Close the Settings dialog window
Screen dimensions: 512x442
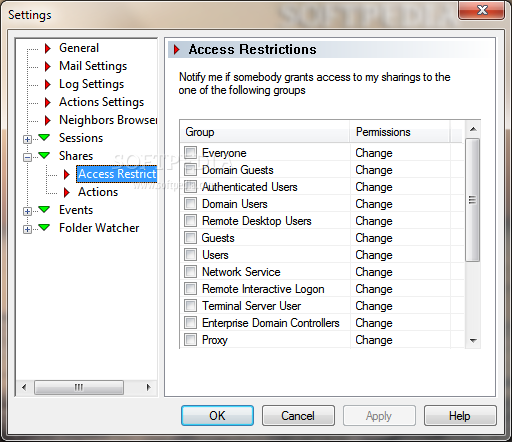pyautogui.click(x=482, y=10)
